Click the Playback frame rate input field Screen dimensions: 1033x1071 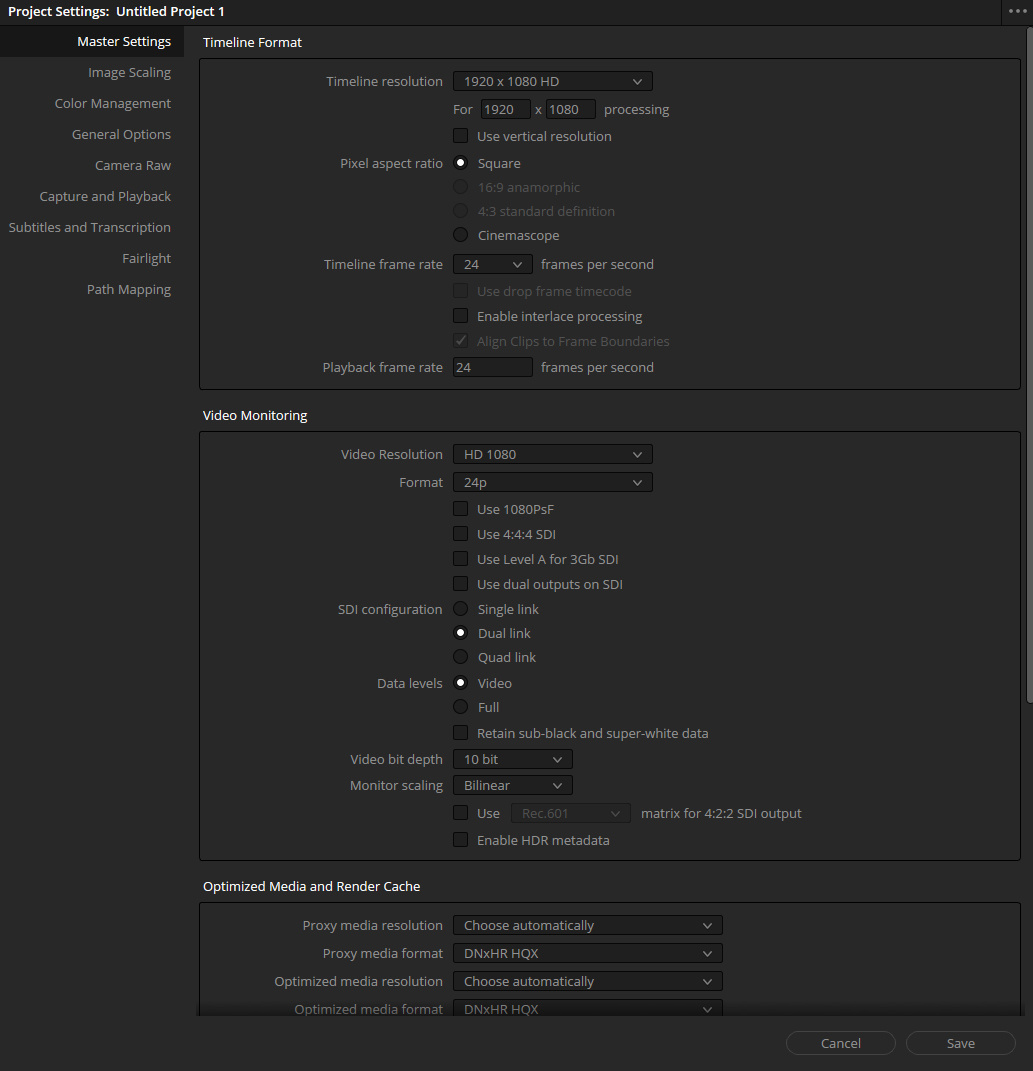tap(492, 366)
